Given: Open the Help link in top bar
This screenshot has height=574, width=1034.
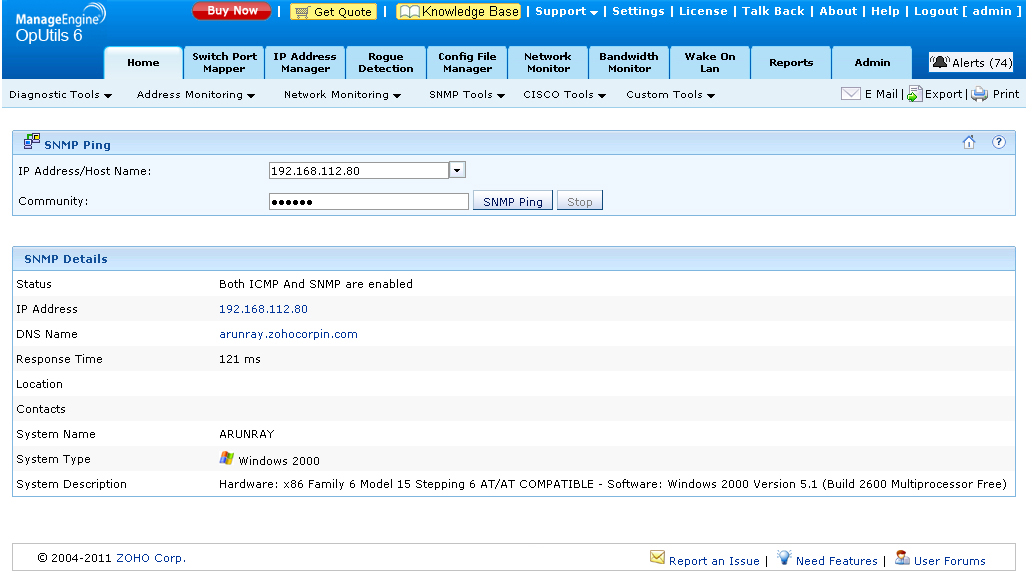Looking at the screenshot, I should pos(885,11).
